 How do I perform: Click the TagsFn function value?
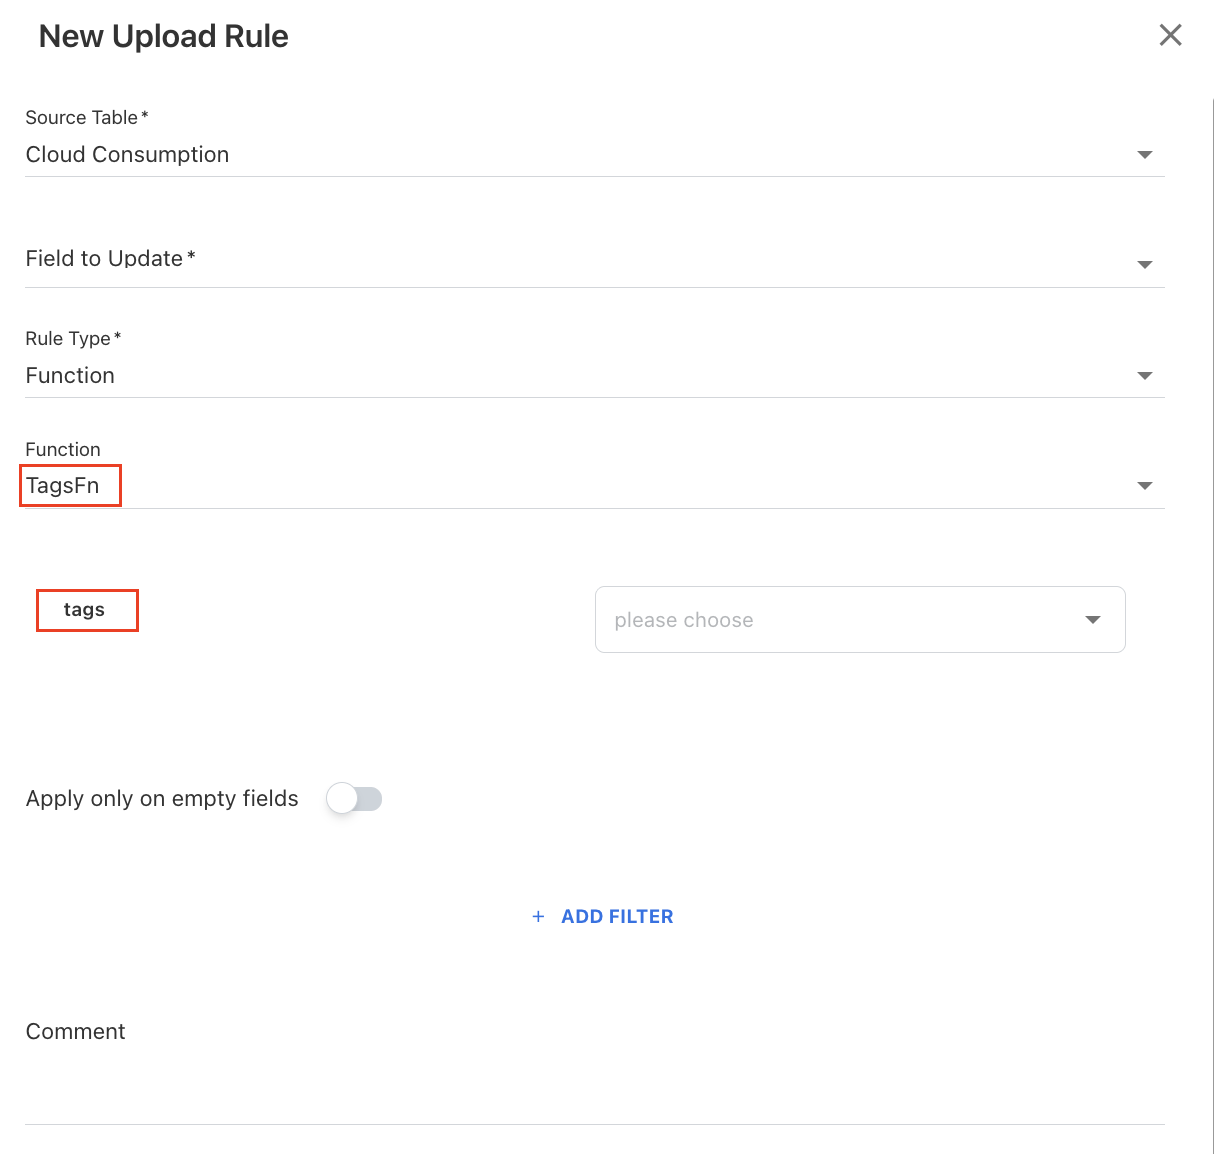click(x=64, y=486)
